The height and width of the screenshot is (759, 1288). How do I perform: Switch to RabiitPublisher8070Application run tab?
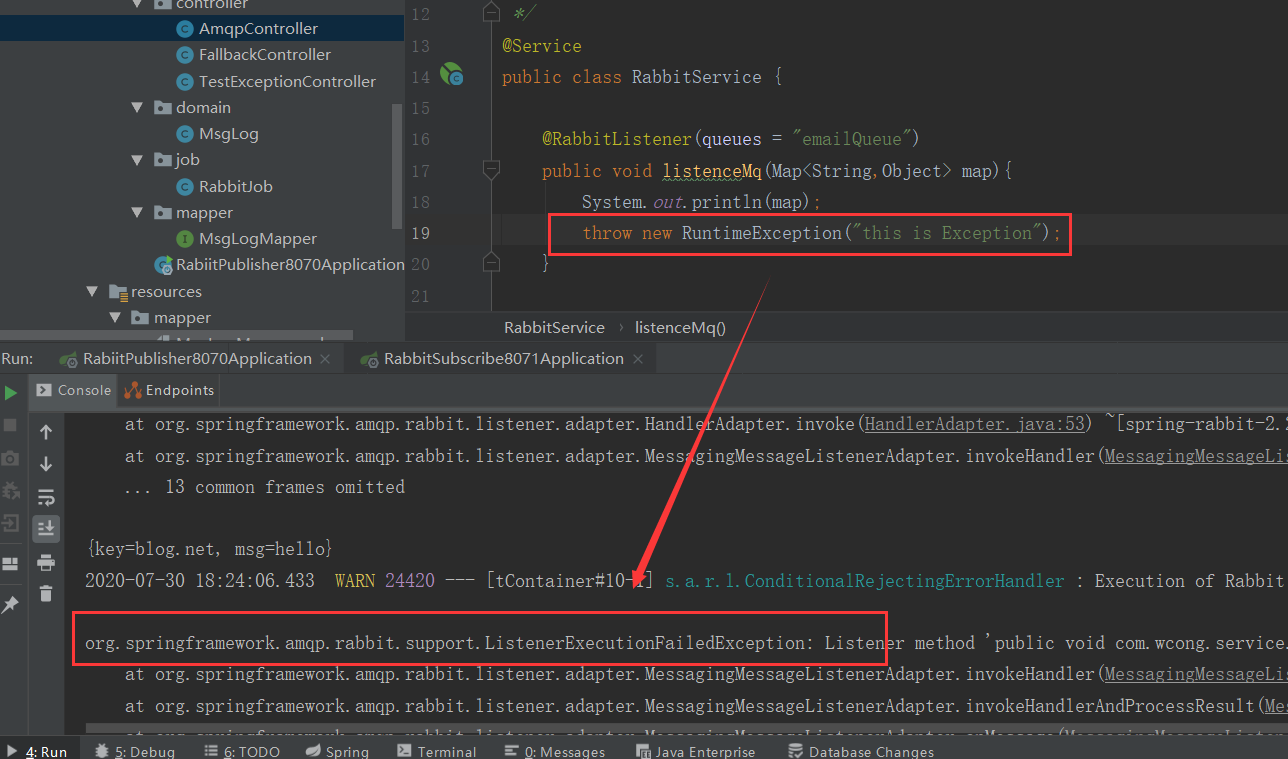197,359
